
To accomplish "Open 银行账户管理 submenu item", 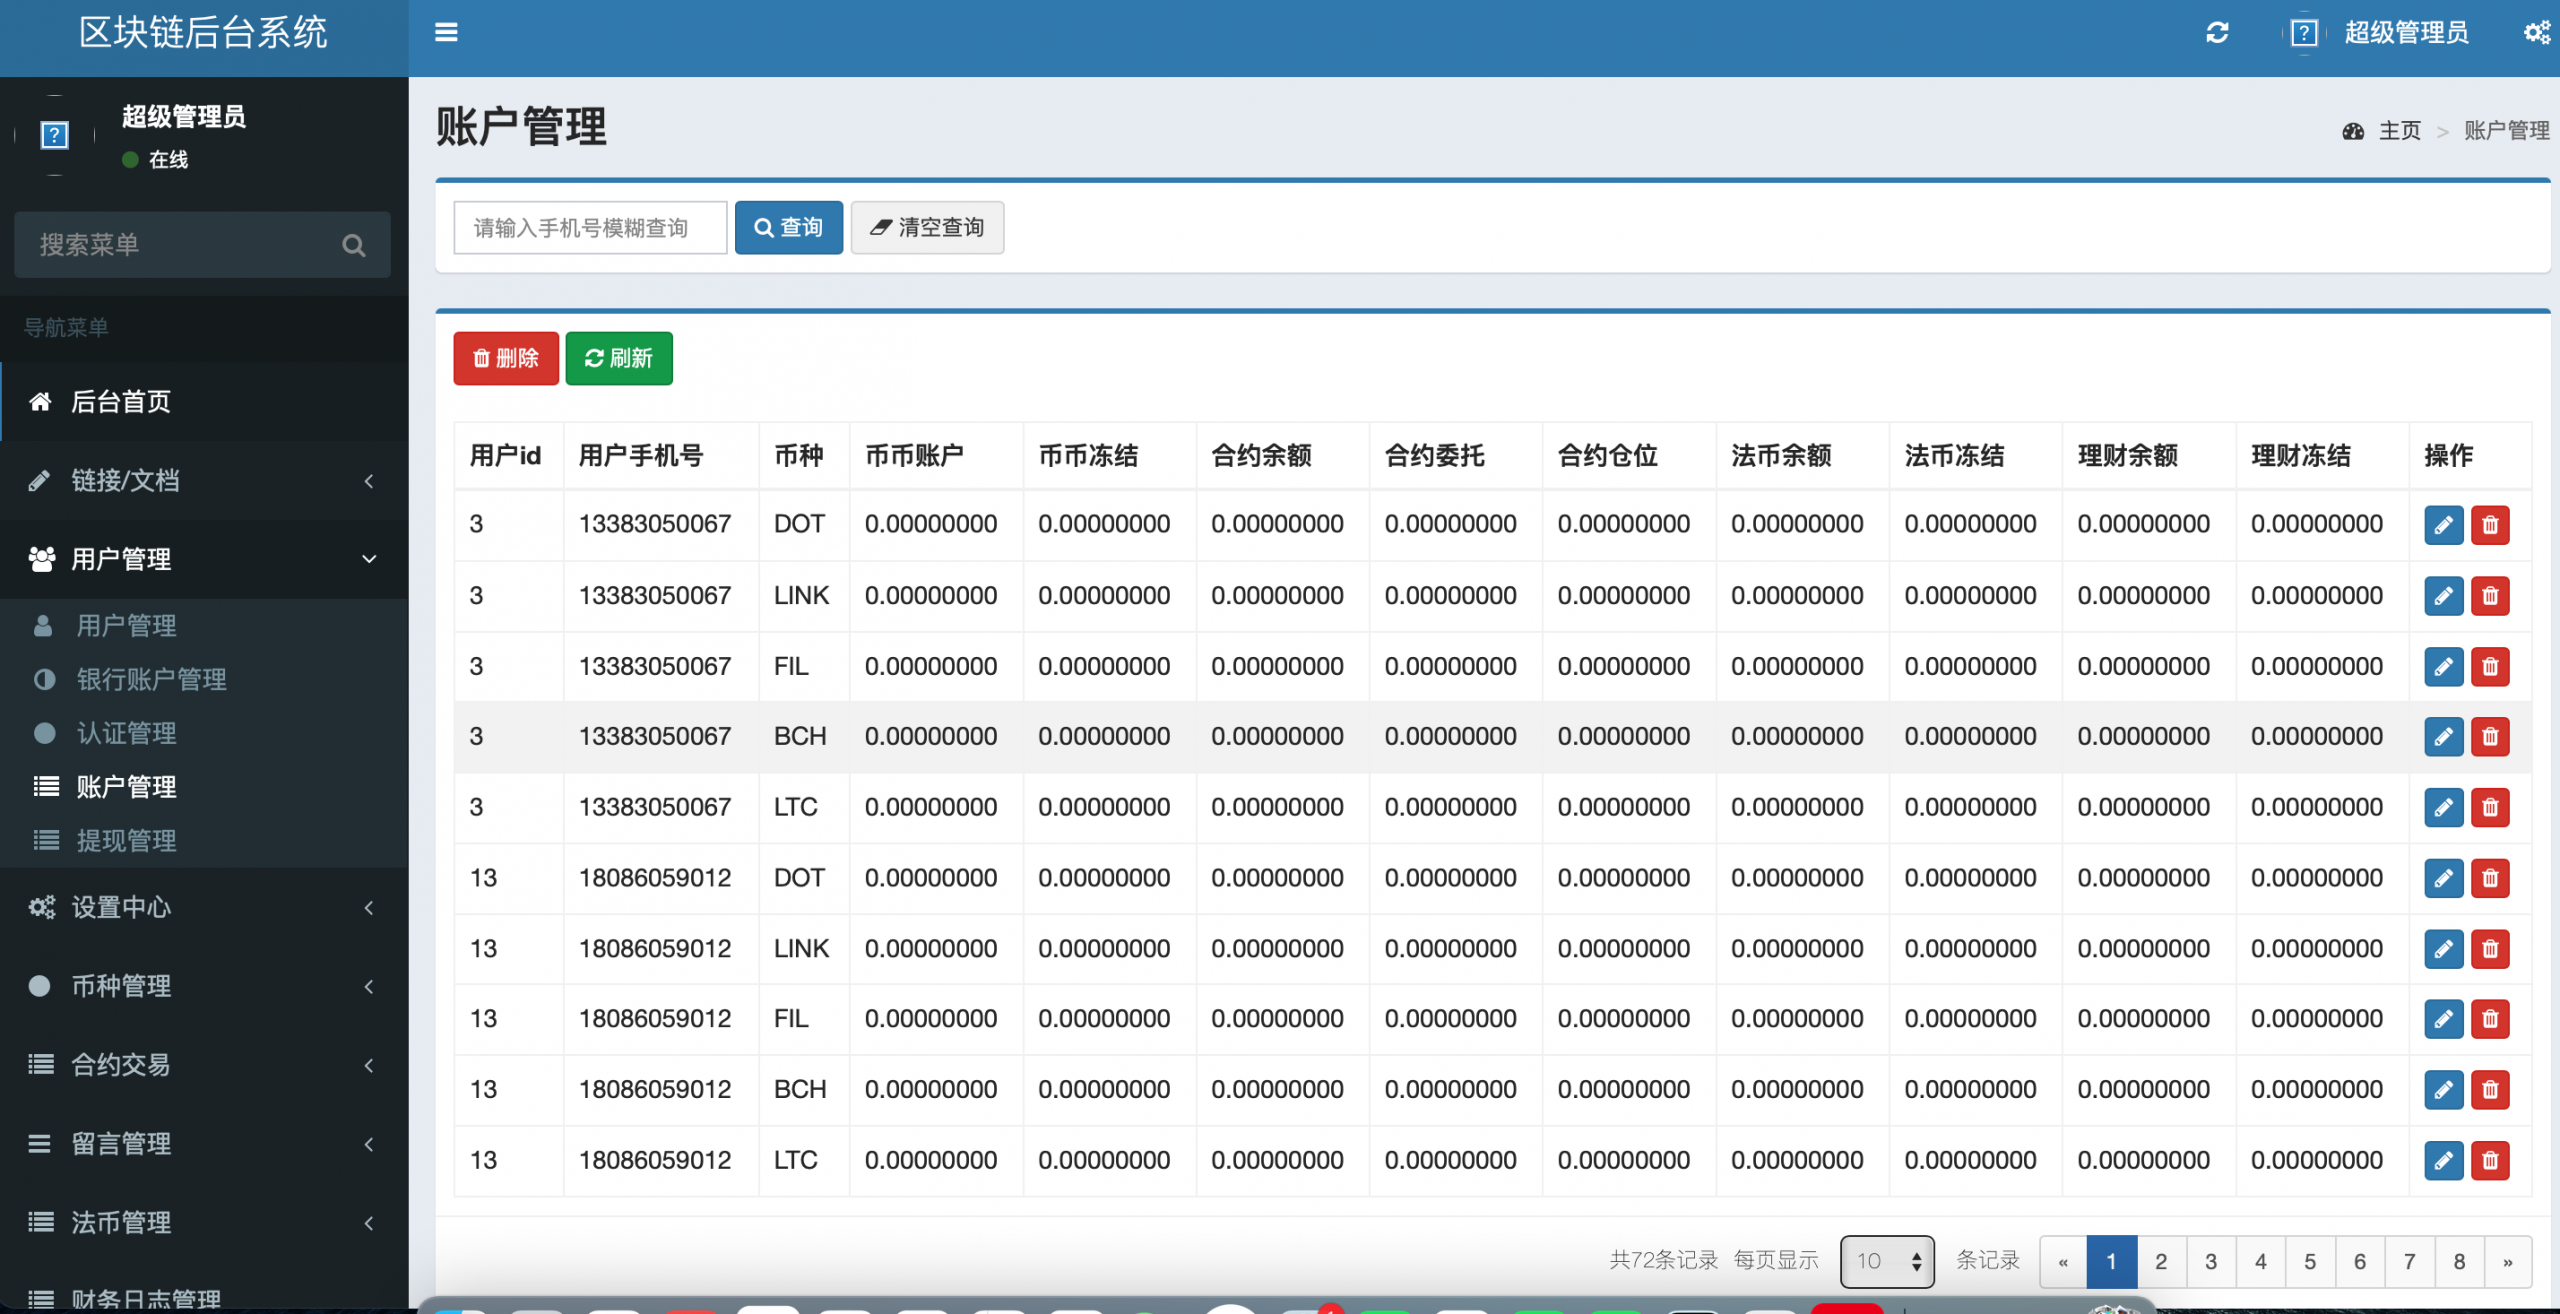I will [x=152, y=680].
